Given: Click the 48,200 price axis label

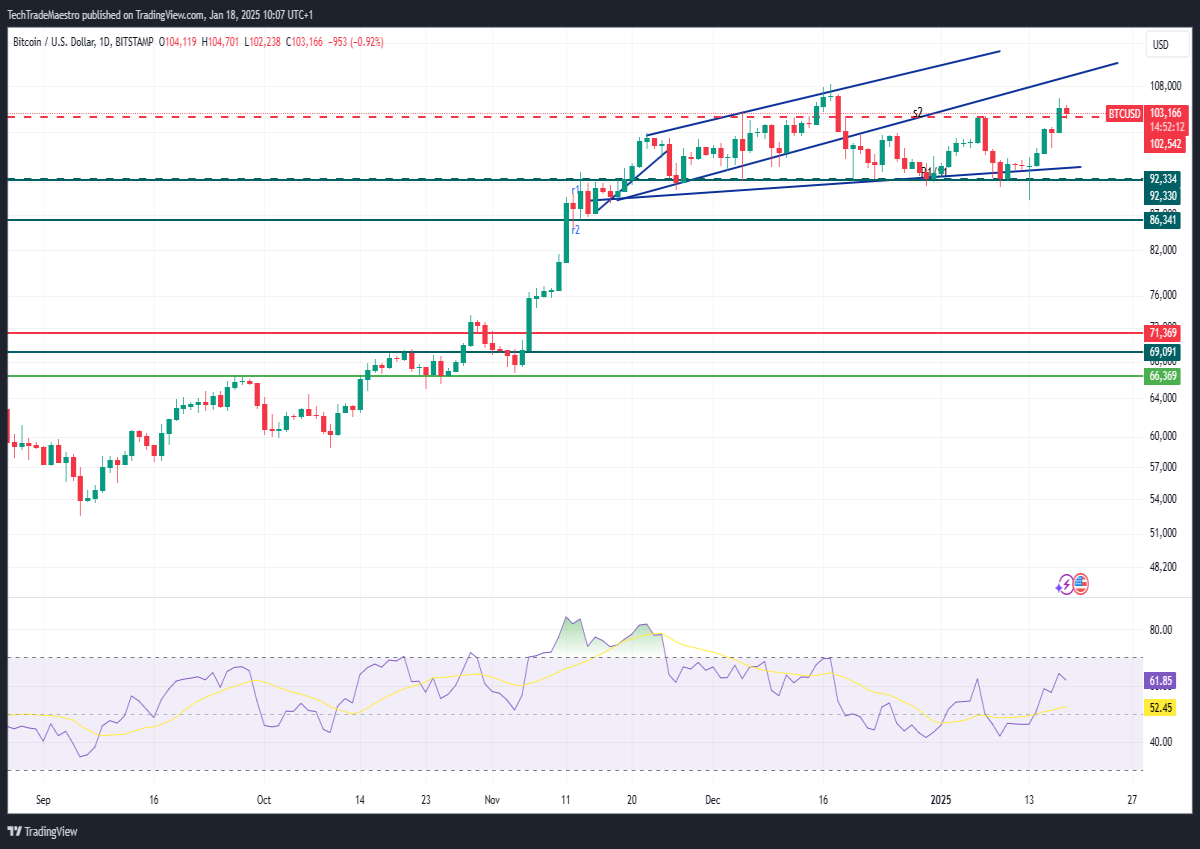Looking at the screenshot, I should [1163, 567].
